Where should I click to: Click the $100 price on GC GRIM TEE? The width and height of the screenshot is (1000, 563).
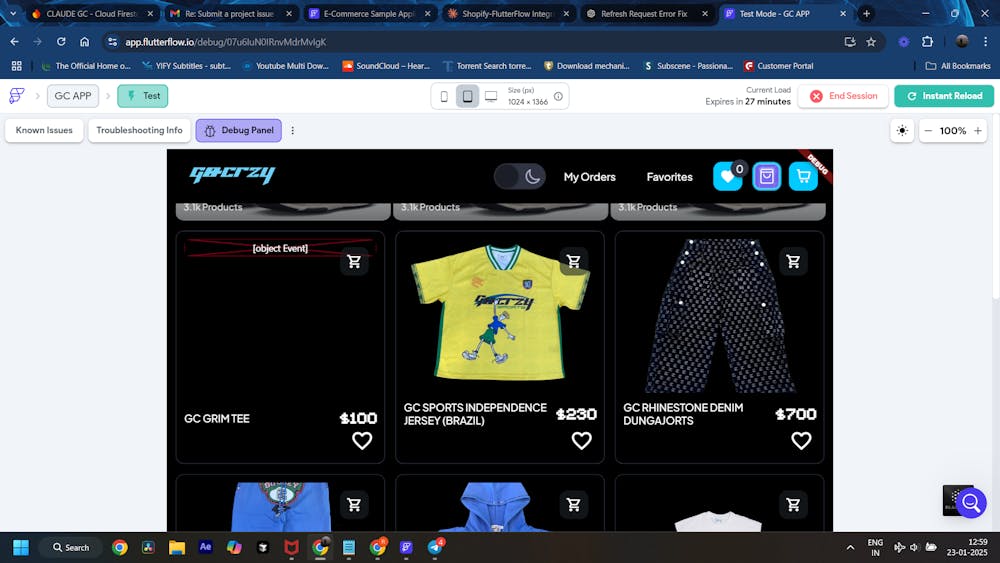point(358,418)
